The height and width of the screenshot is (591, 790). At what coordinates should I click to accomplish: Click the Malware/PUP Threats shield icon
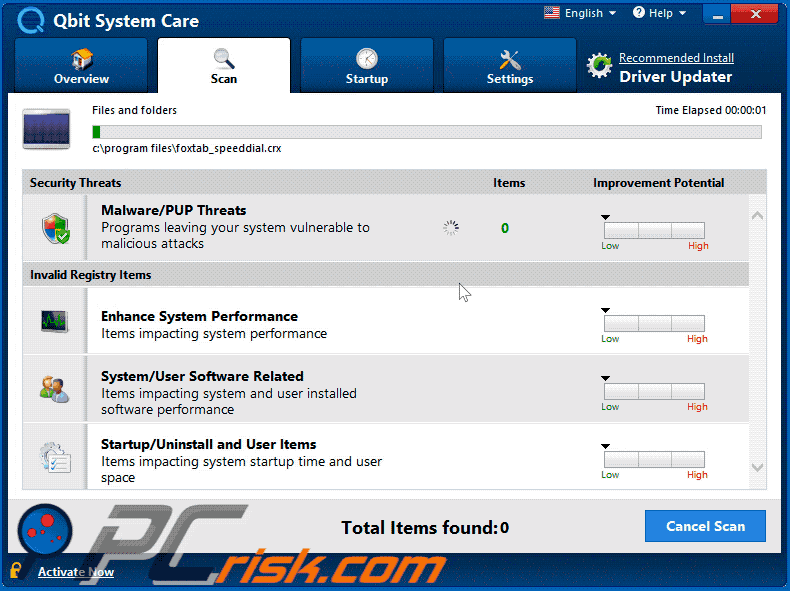[x=55, y=228]
